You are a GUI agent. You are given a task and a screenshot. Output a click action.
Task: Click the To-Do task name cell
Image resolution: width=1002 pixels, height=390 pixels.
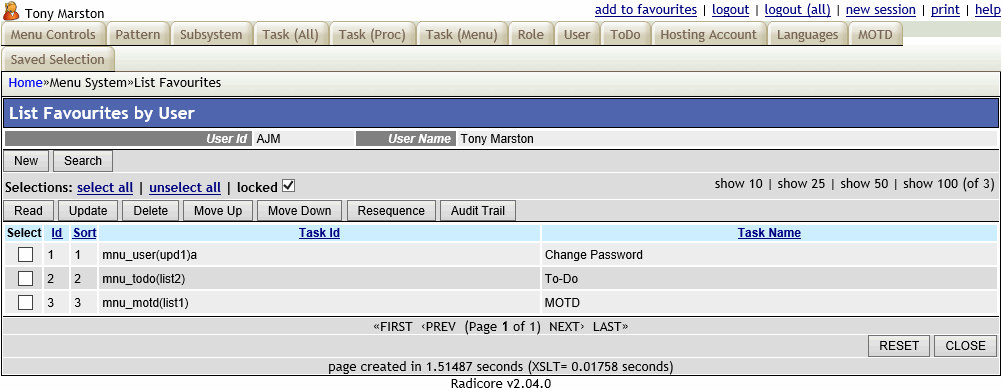click(x=770, y=279)
